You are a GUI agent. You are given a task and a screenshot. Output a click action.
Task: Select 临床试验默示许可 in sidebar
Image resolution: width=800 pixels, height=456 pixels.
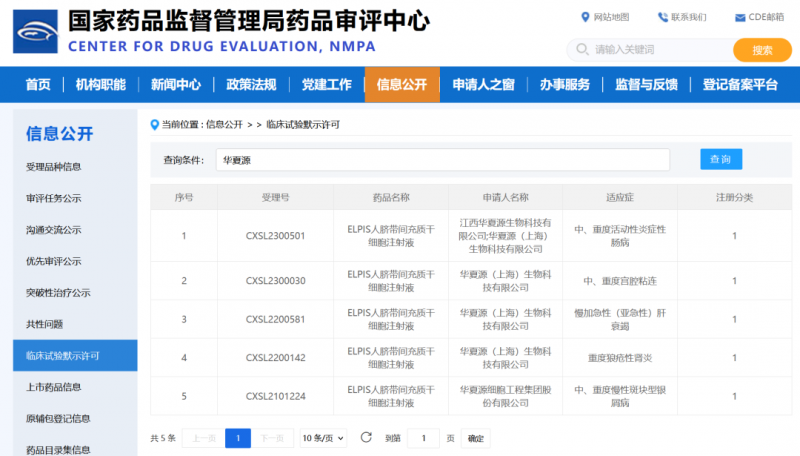pos(75,356)
